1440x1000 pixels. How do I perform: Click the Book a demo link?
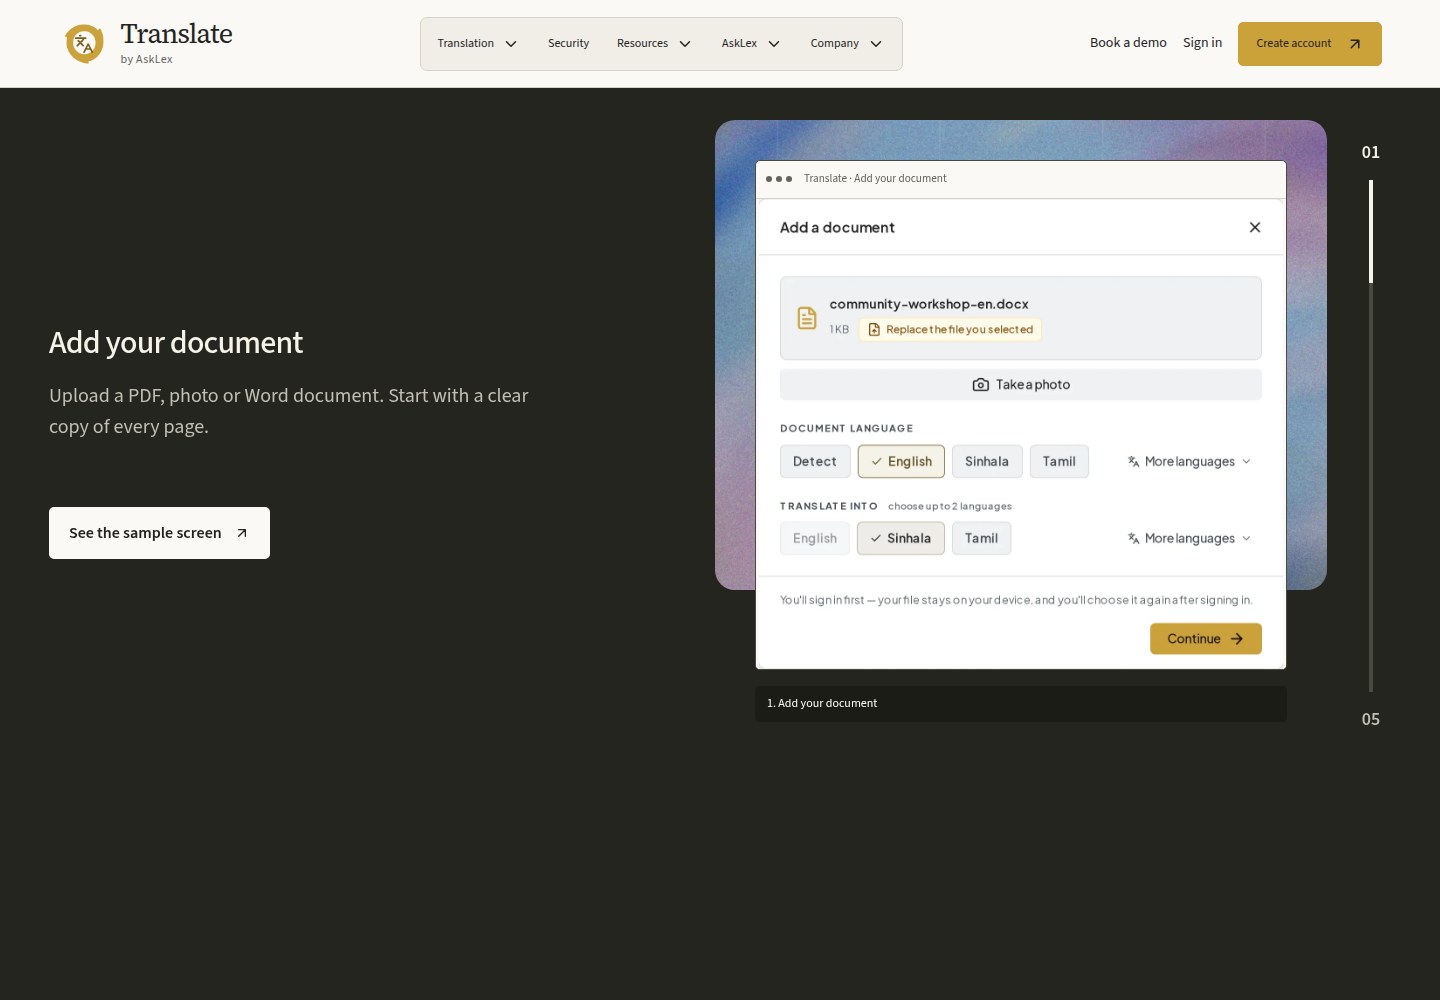tap(1128, 43)
